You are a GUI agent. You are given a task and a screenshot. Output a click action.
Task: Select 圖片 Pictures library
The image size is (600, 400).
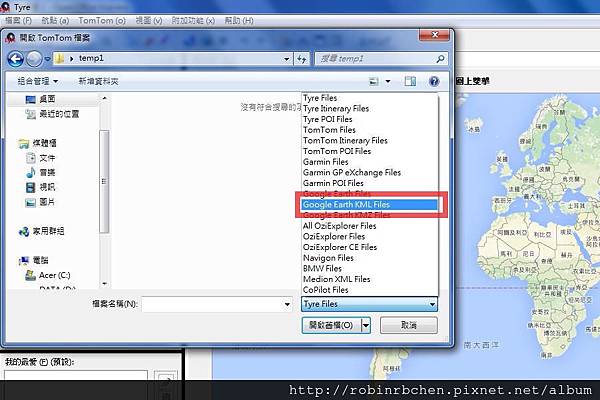pyautogui.click(x=41, y=202)
